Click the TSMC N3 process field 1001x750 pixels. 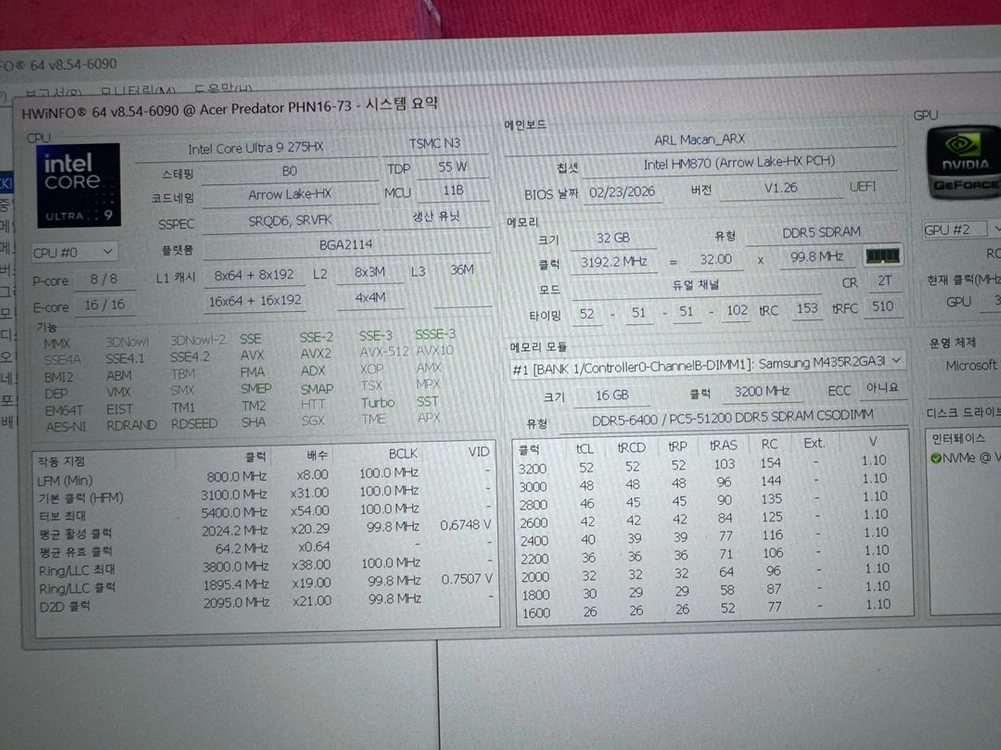pyautogui.click(x=435, y=144)
